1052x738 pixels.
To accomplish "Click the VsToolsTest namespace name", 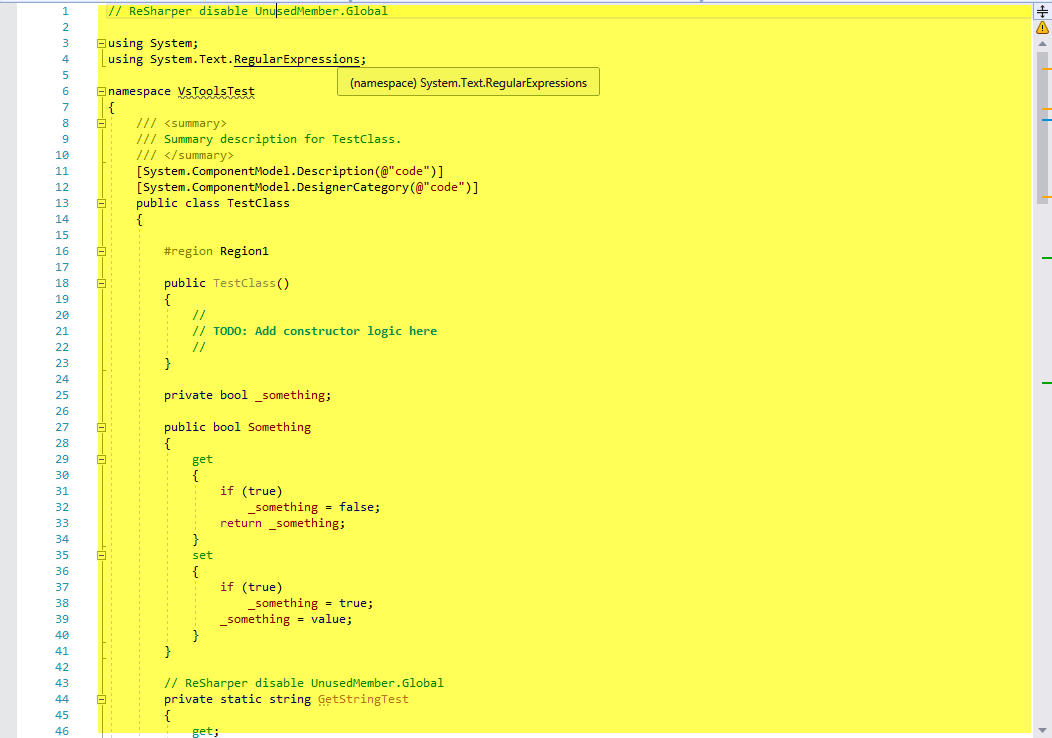I will tap(216, 91).
